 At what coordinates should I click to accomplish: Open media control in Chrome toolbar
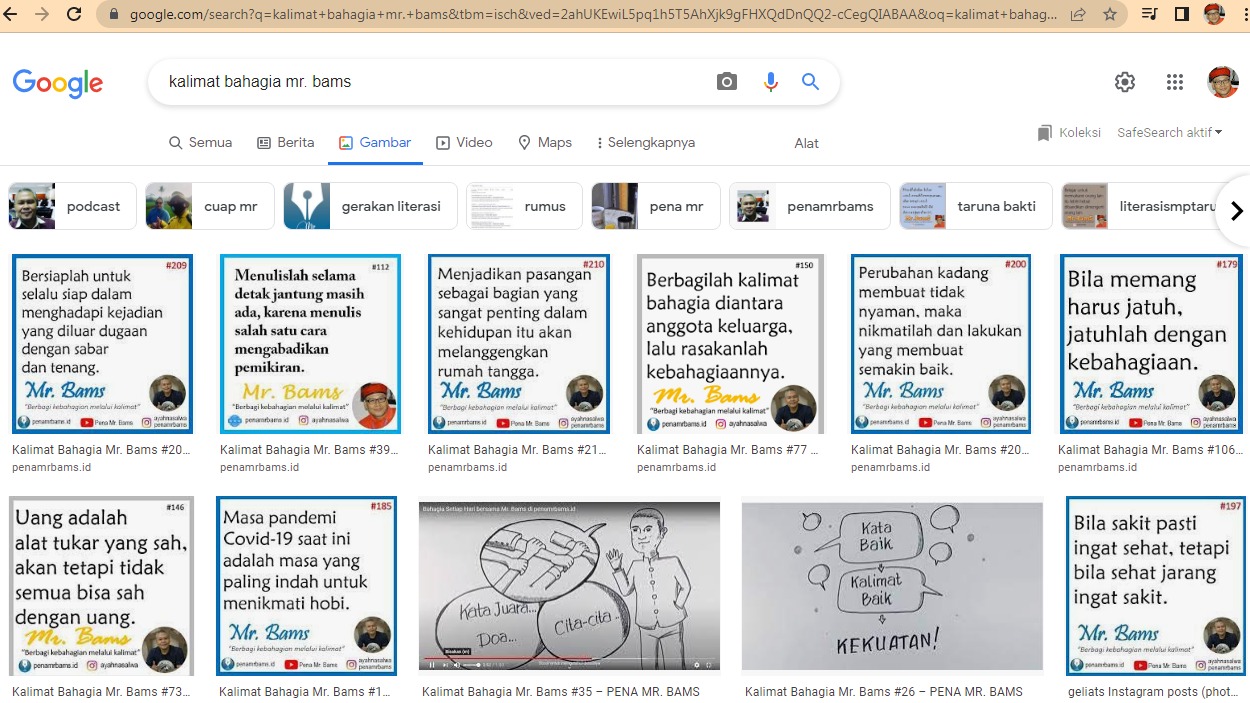point(1150,15)
